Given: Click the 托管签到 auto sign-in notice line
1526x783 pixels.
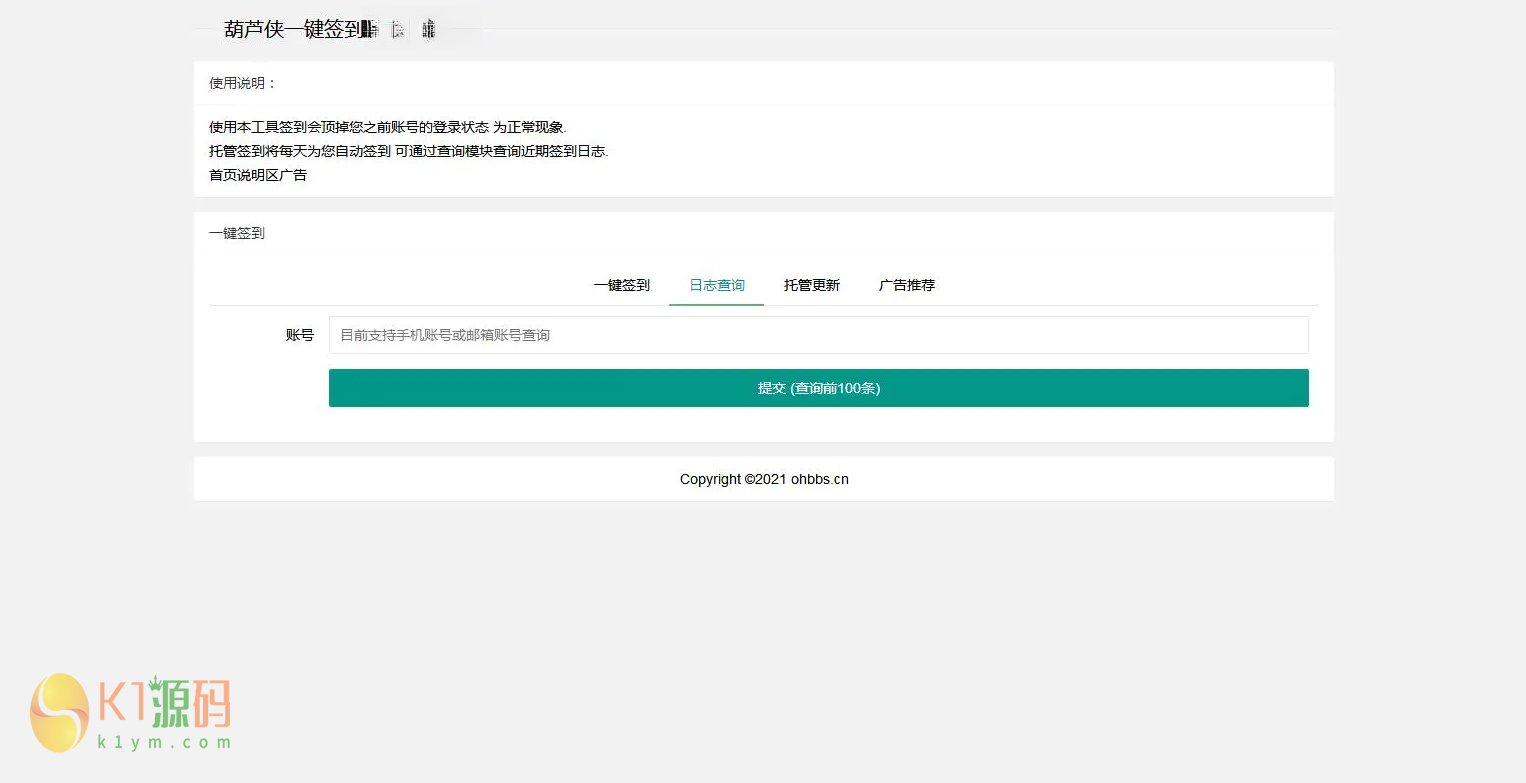Looking at the screenshot, I should click(x=408, y=151).
